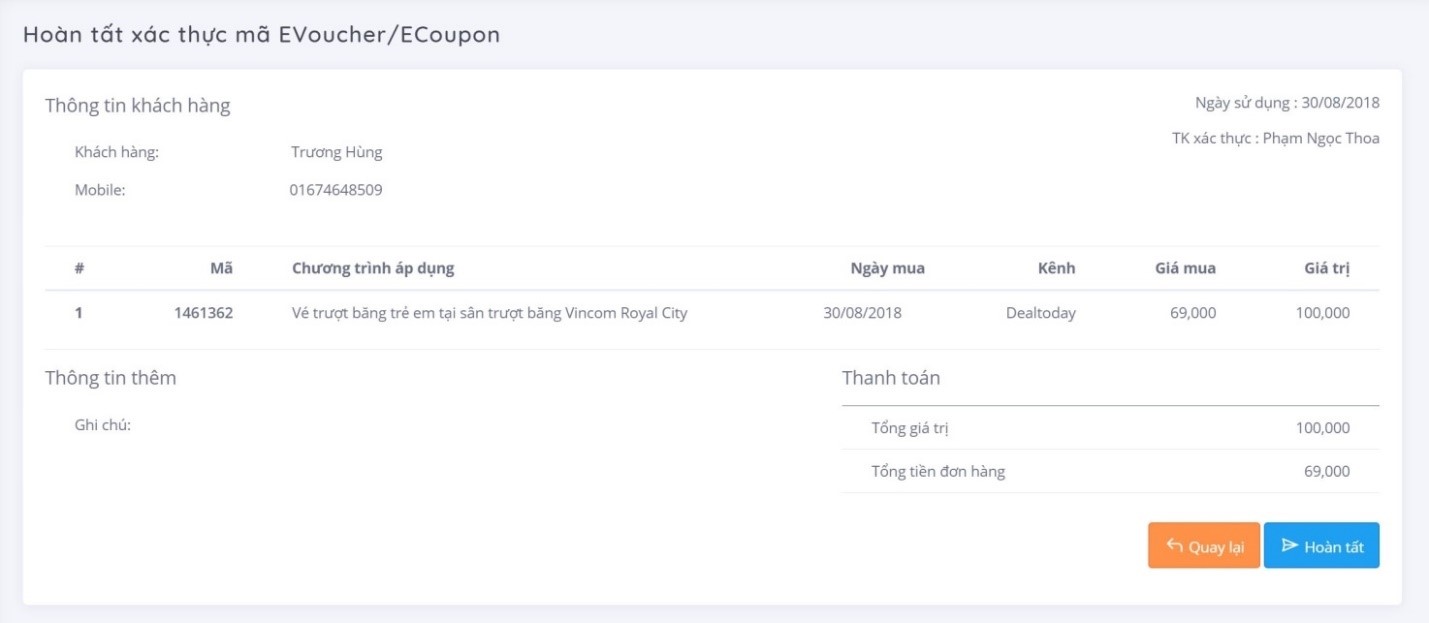Click the Tổng tiền đơn hàng row
This screenshot has height=623, width=1429.
[x=1111, y=471]
